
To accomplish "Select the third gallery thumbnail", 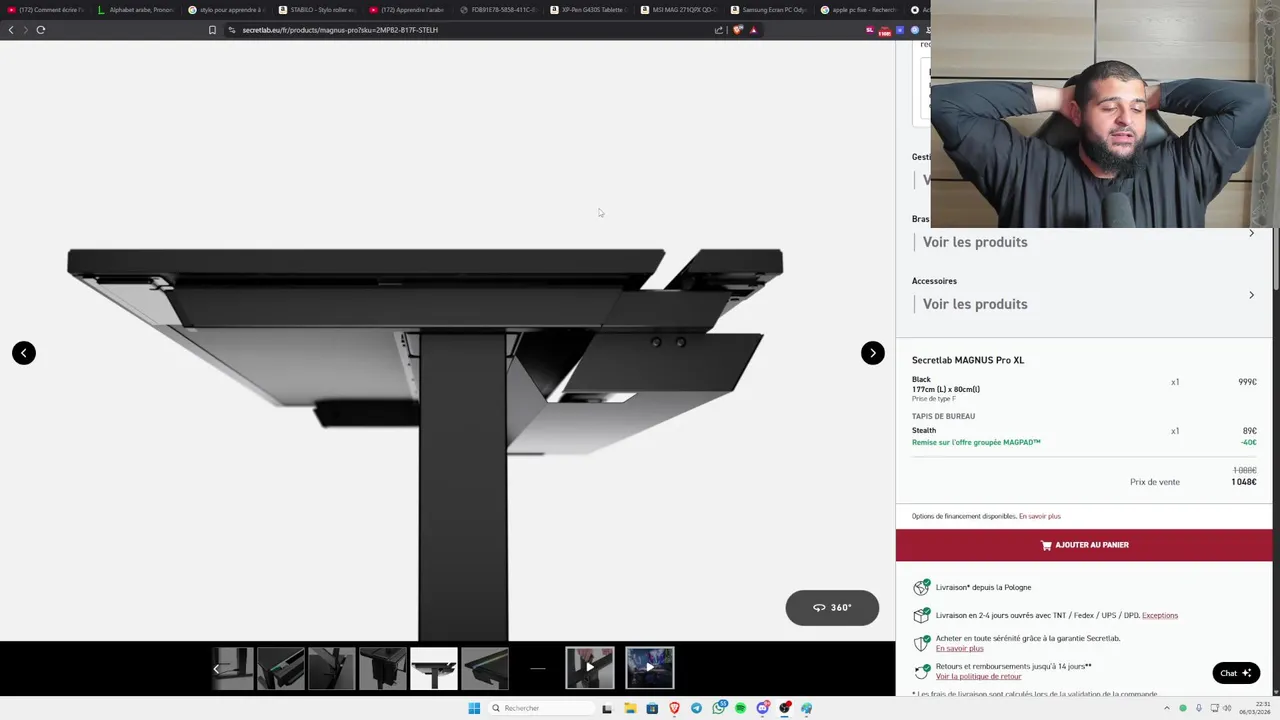I will [x=331, y=668].
